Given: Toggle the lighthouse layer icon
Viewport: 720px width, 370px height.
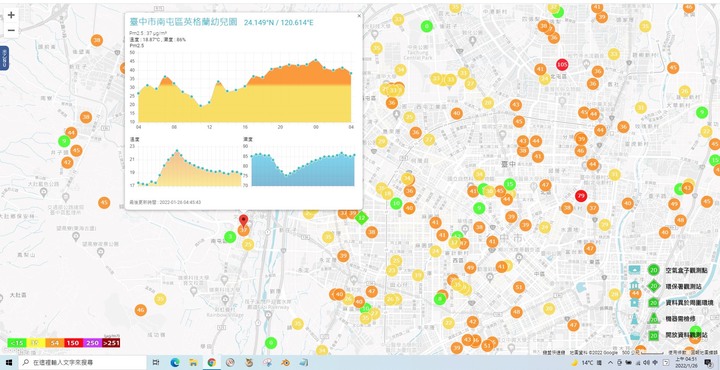Looking at the screenshot, I should point(635,319).
